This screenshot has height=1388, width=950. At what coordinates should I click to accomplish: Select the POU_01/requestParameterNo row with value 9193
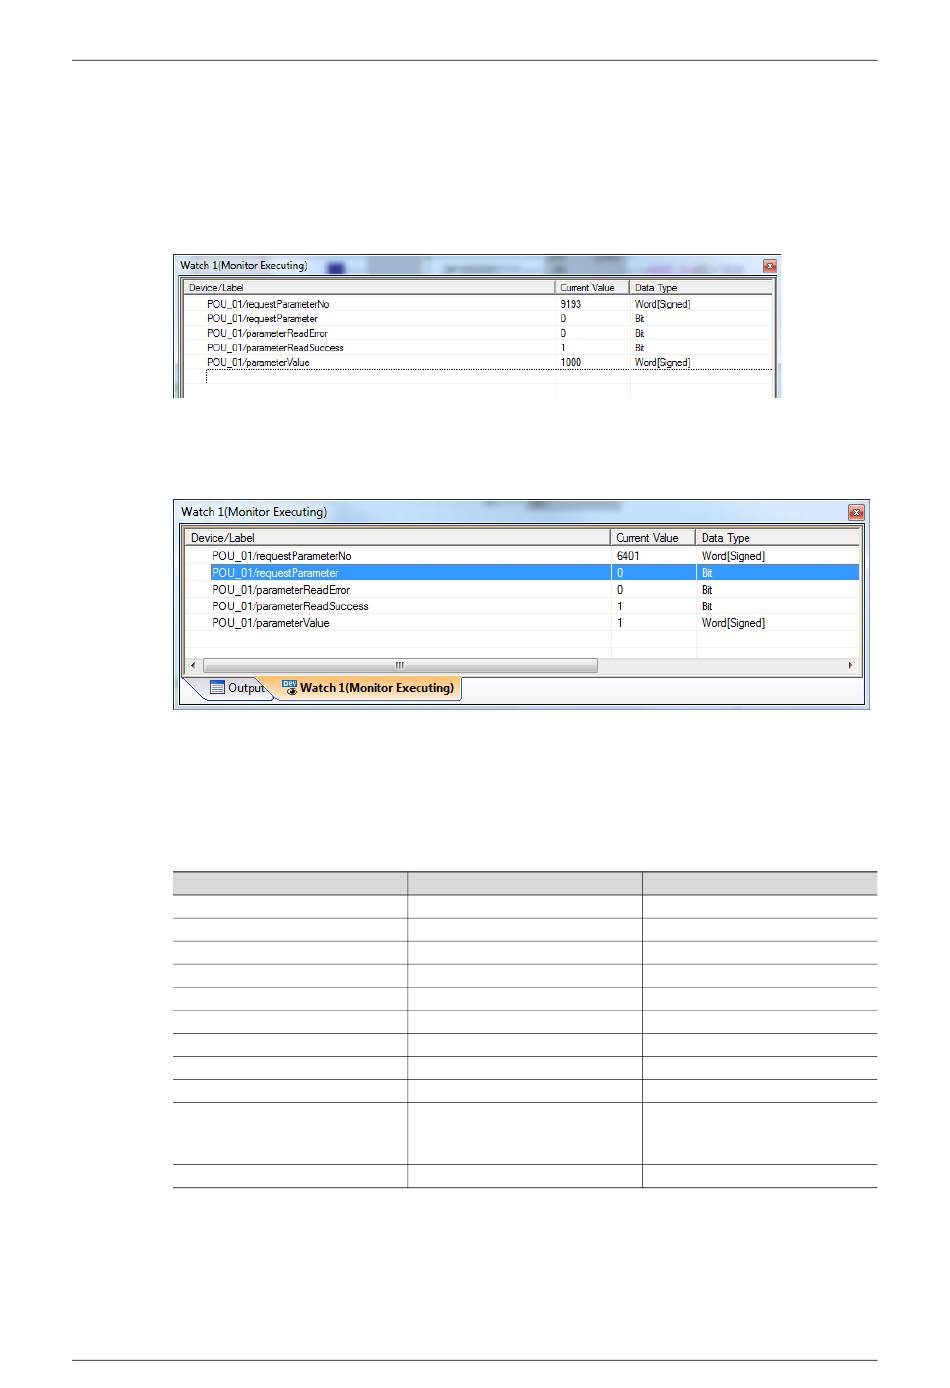click(478, 304)
